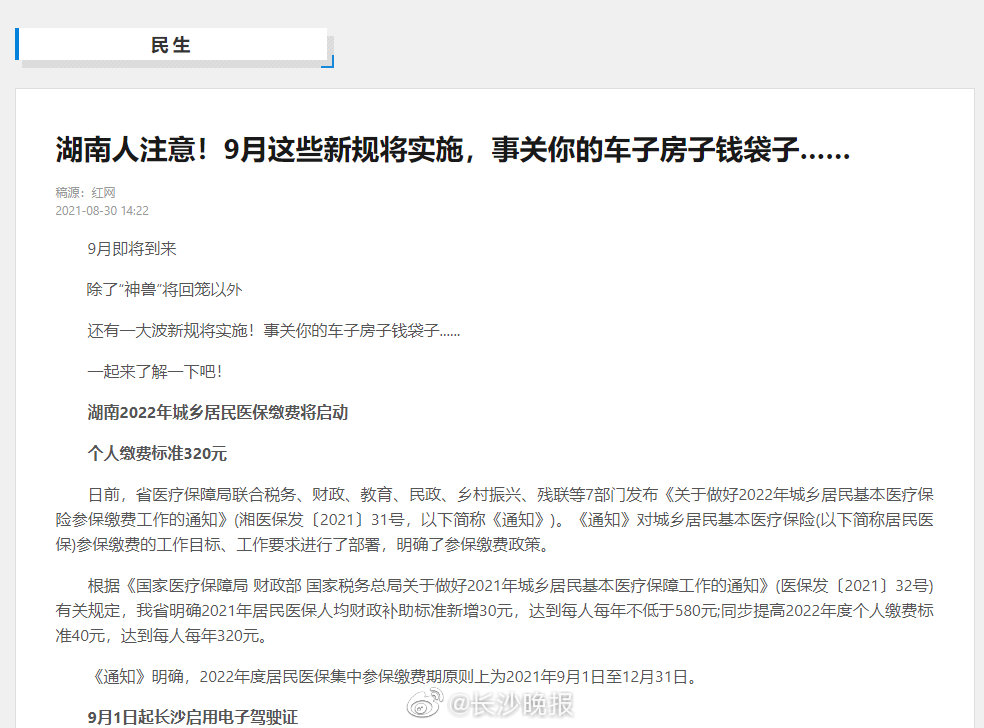This screenshot has height=728, width=984.
Task: Click subheading 湖南2022年城乡居民医保缴费将启动
Action: click(x=217, y=412)
